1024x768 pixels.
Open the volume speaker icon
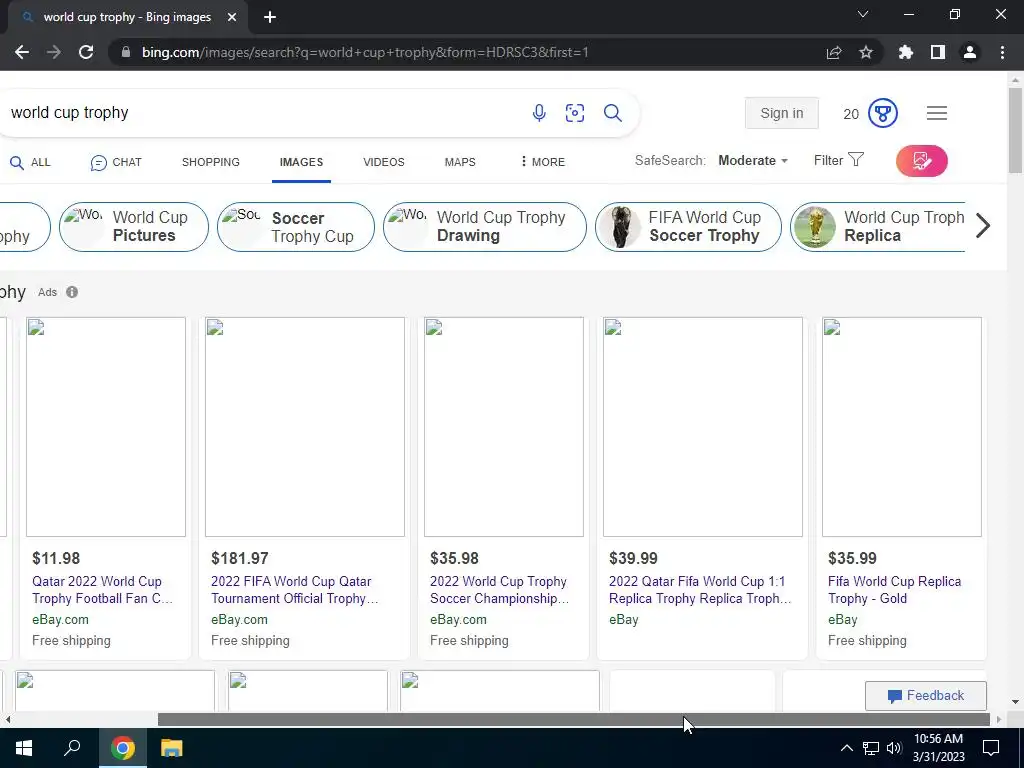click(894, 748)
